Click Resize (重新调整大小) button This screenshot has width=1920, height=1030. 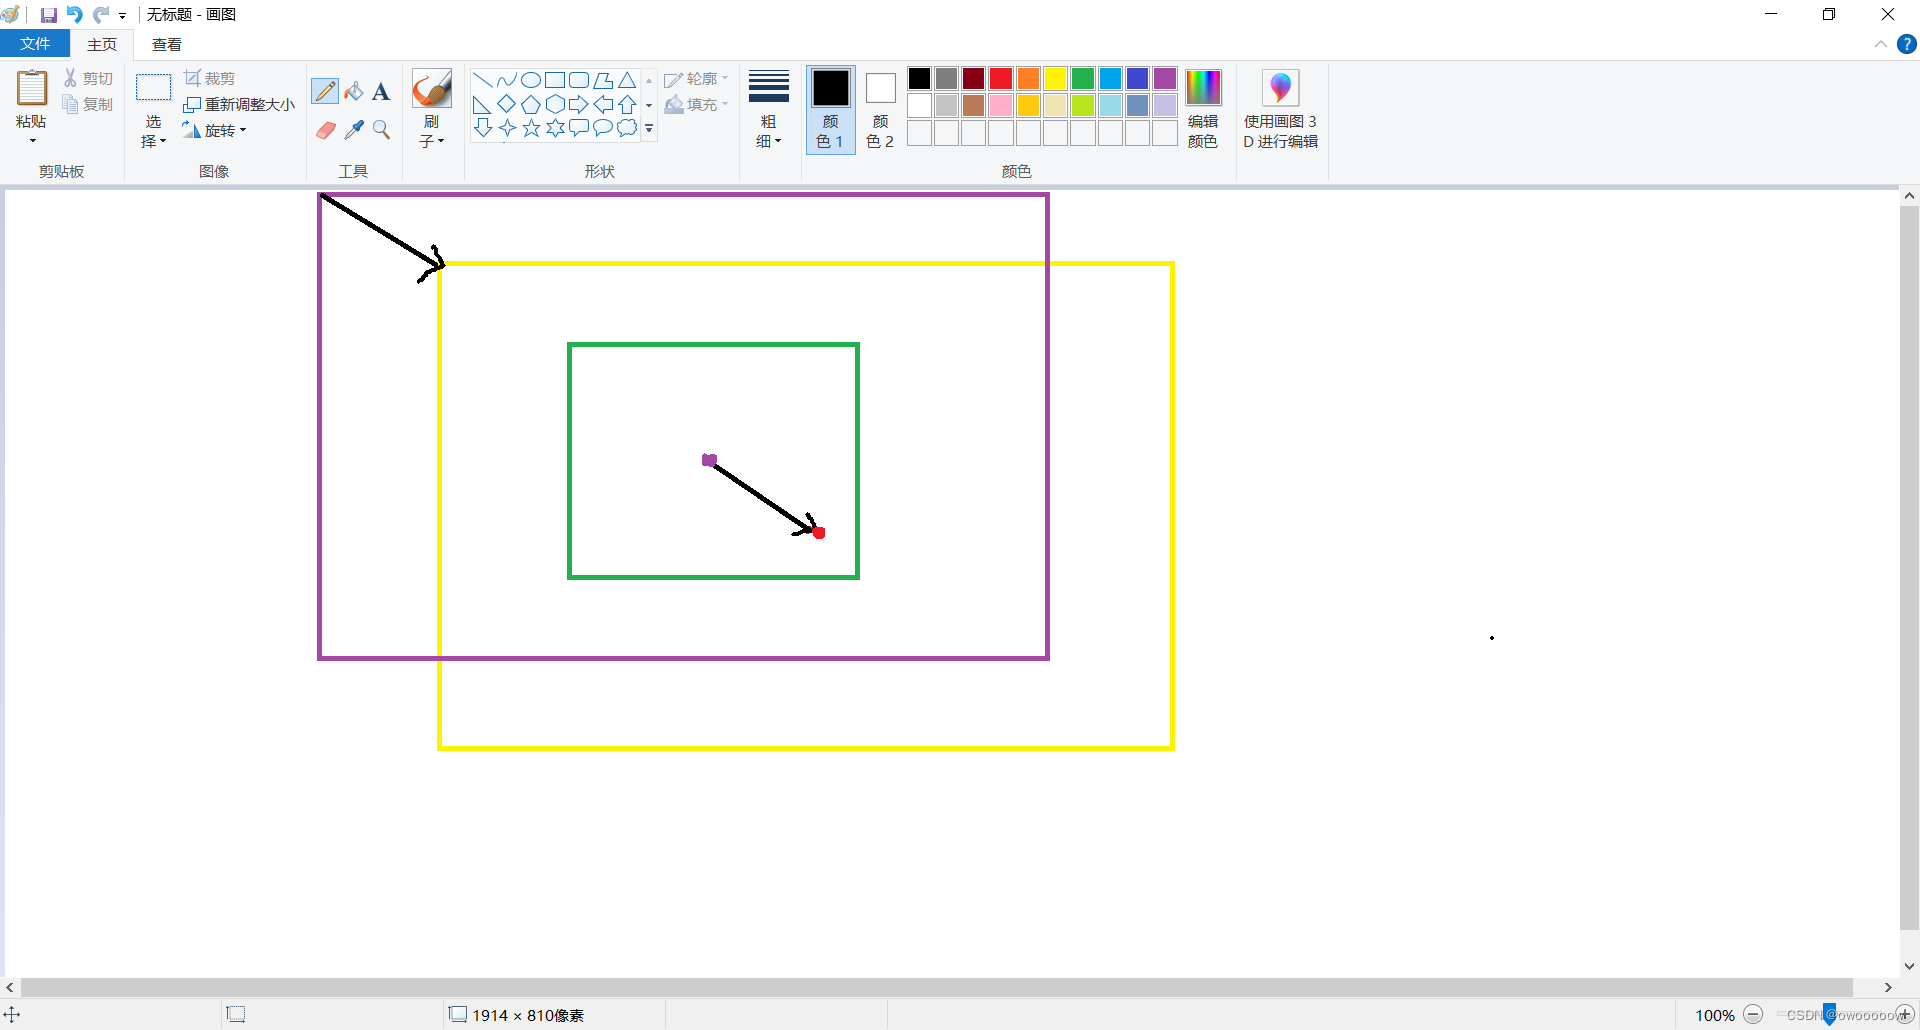[239, 104]
